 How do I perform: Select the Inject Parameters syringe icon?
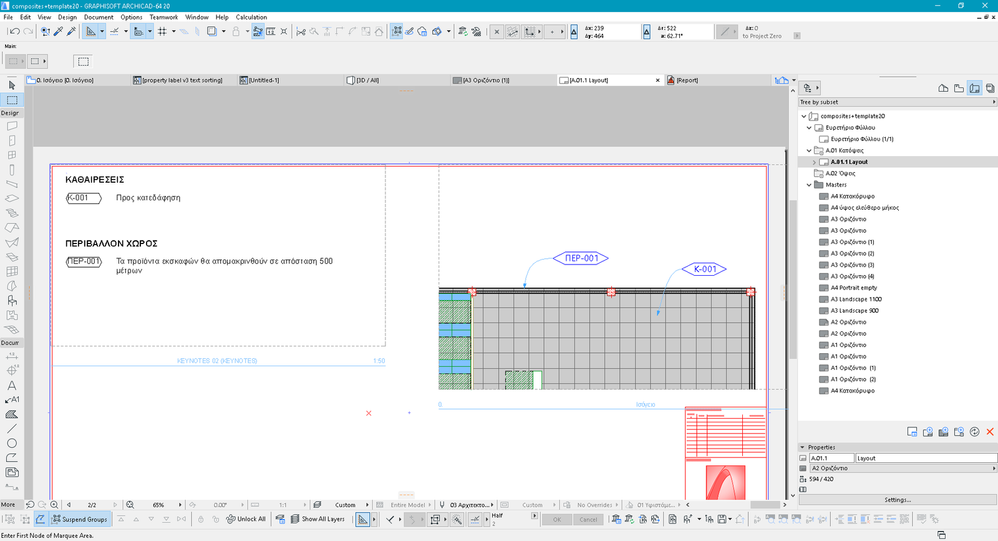pyautogui.click(x=71, y=31)
